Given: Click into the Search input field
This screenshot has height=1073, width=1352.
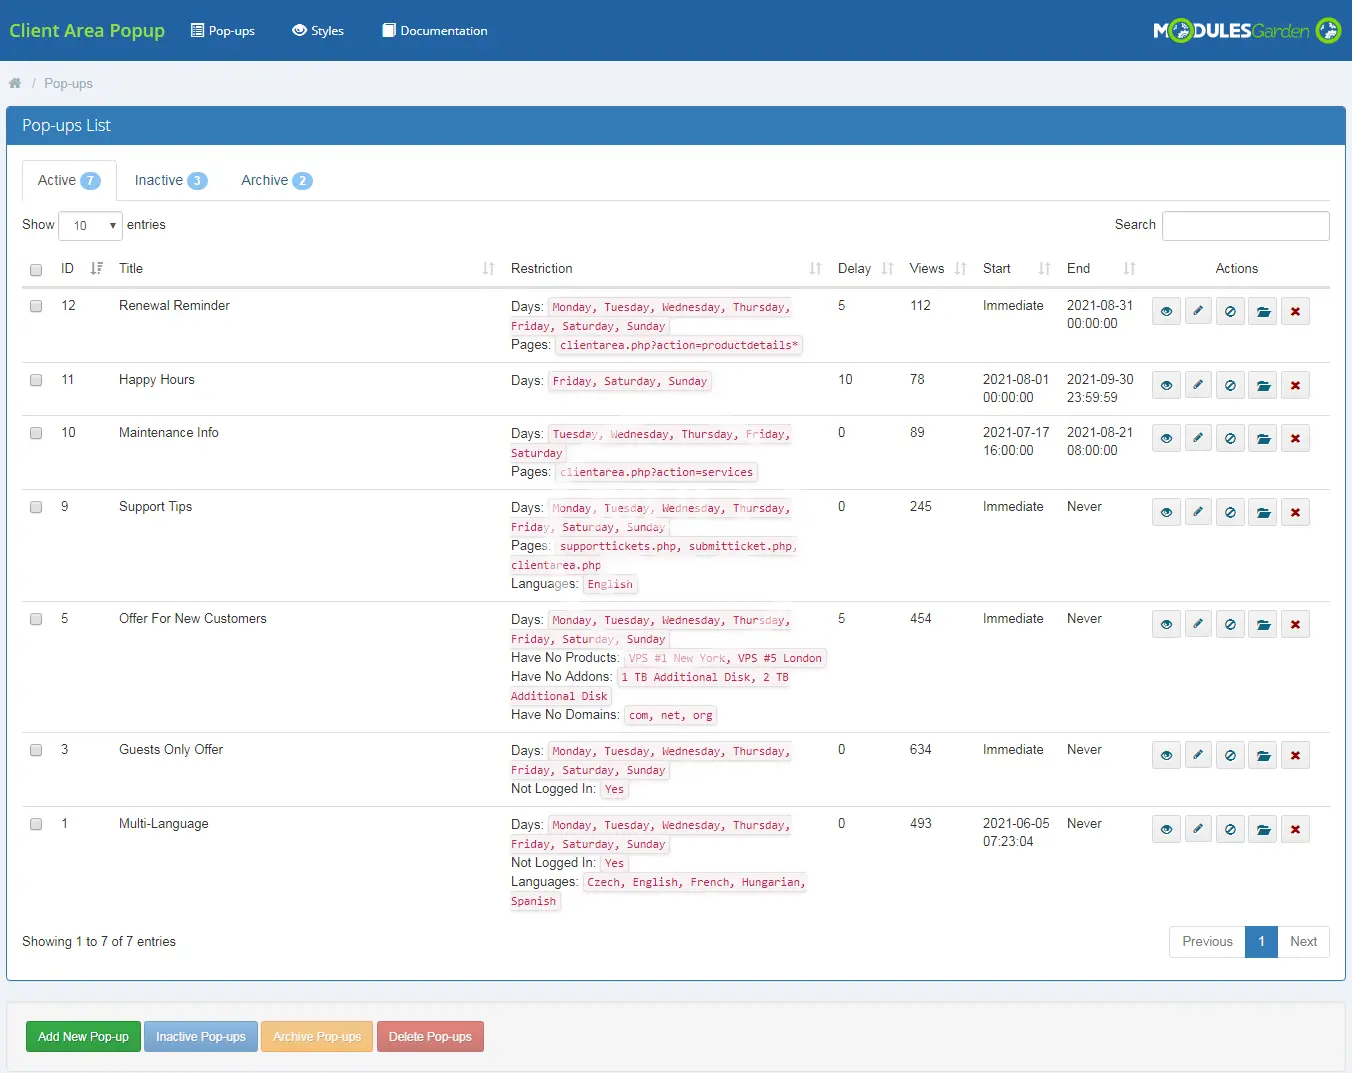Looking at the screenshot, I should coord(1245,226).
